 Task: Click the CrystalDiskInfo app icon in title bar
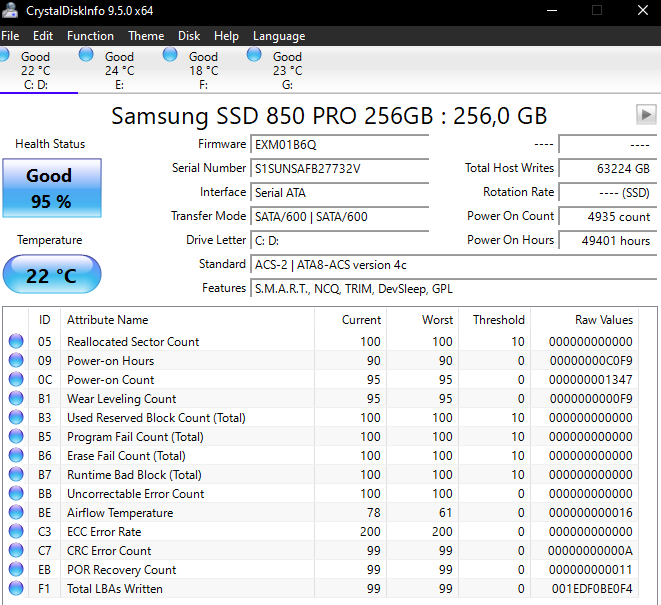(x=10, y=10)
